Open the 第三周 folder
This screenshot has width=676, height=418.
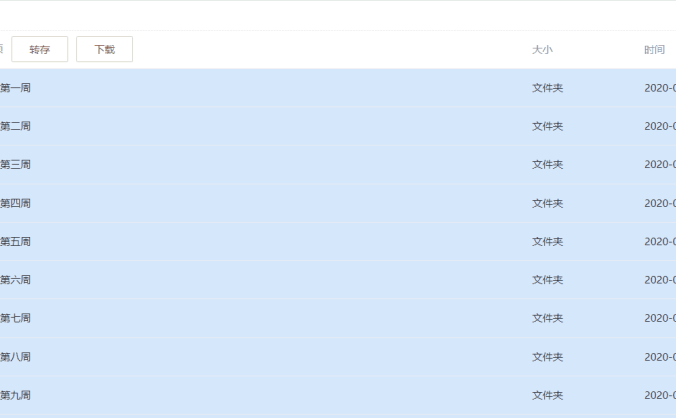pos(16,165)
